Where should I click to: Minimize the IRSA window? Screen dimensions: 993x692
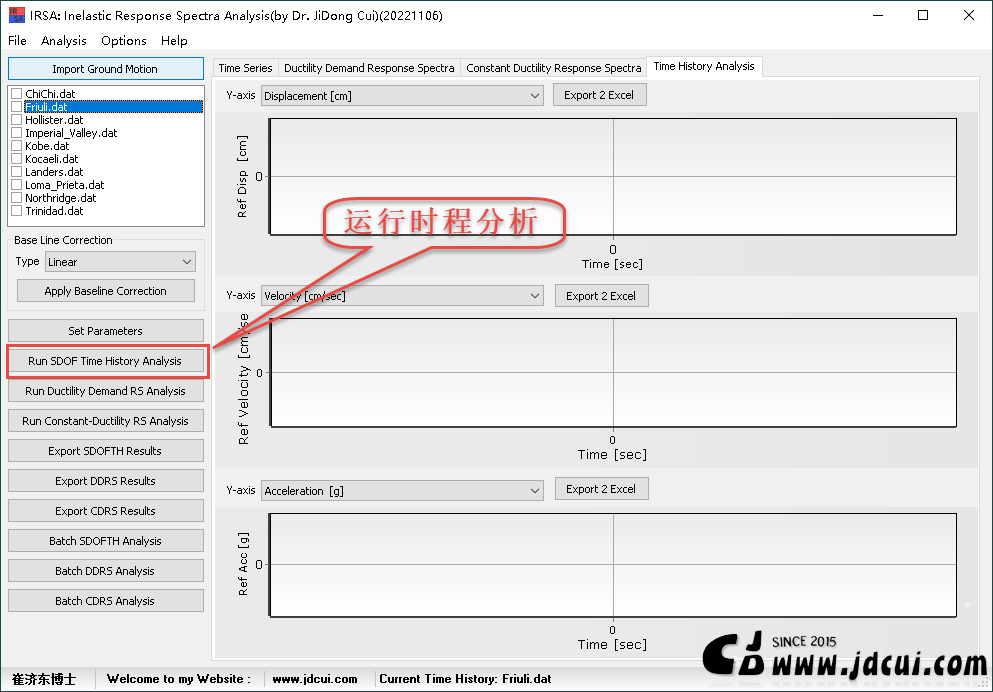(878, 15)
